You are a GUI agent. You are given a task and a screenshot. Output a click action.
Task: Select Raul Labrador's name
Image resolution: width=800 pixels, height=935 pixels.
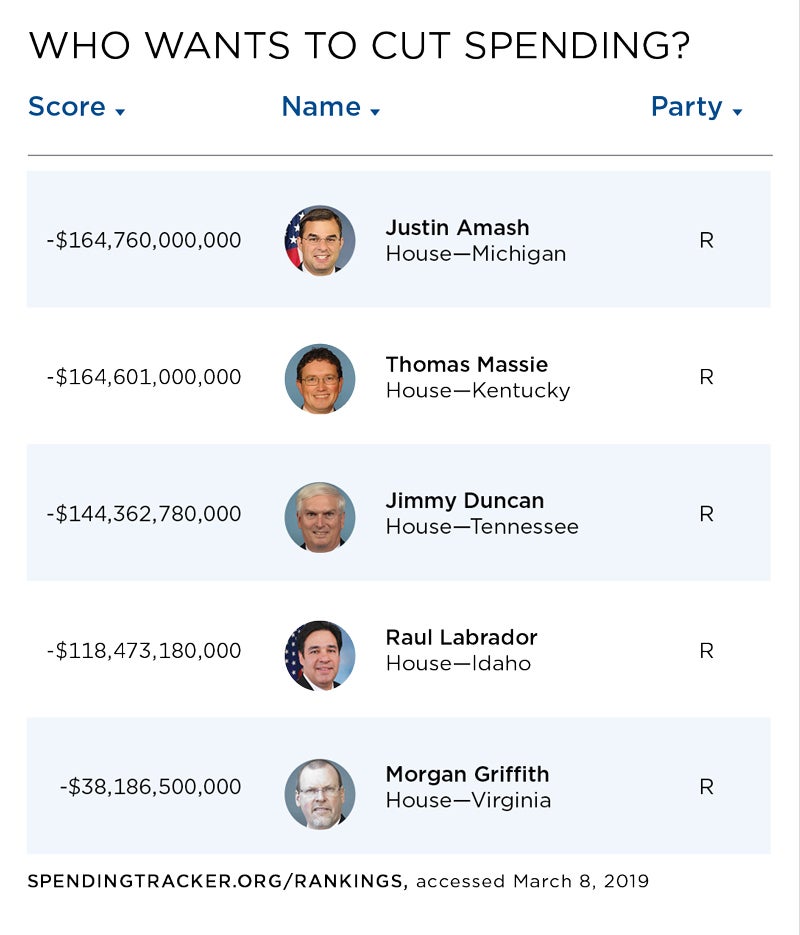(x=461, y=638)
